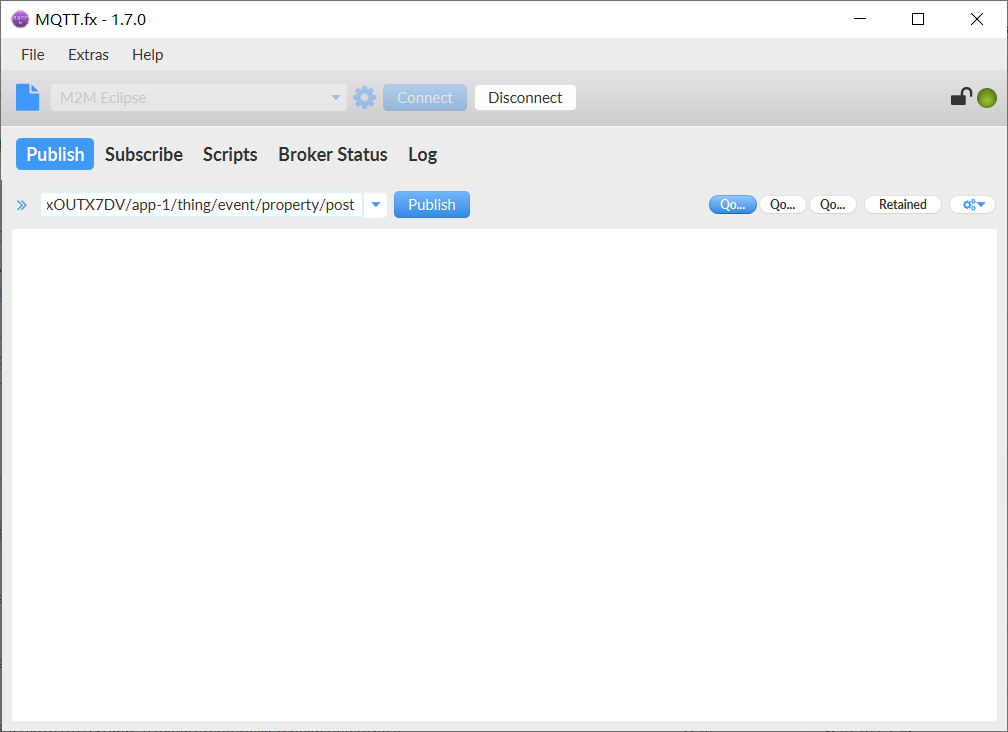Click the Disconnect button
The image size is (1008, 732).
[x=525, y=98]
